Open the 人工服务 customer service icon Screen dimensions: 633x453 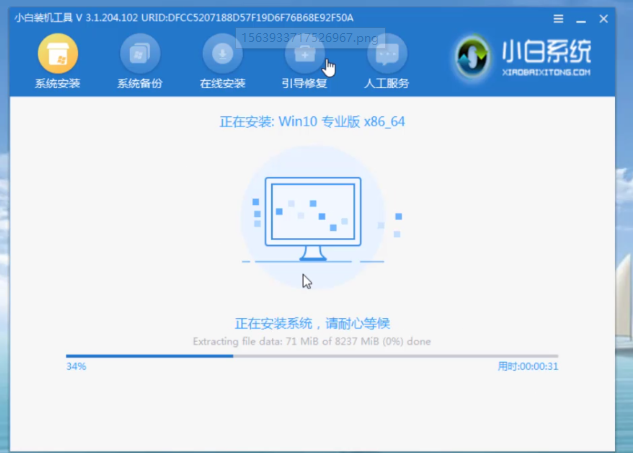(387, 54)
